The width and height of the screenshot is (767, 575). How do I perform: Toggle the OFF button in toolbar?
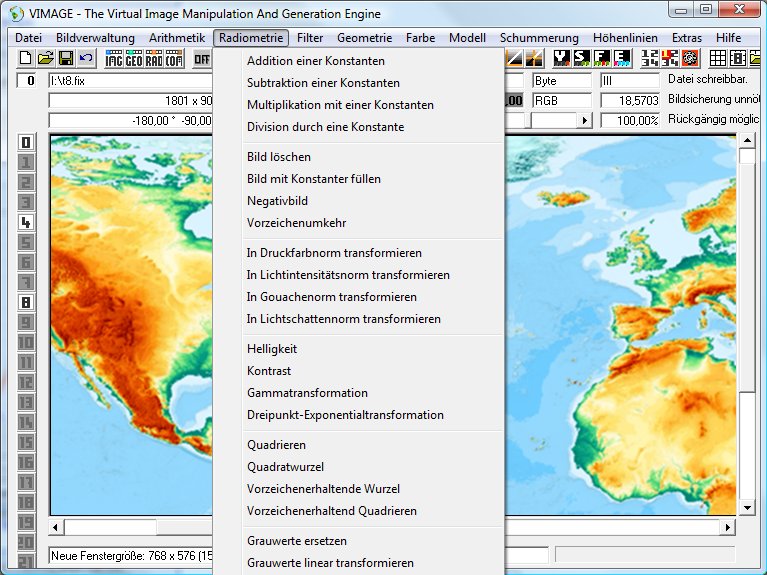tap(202, 59)
